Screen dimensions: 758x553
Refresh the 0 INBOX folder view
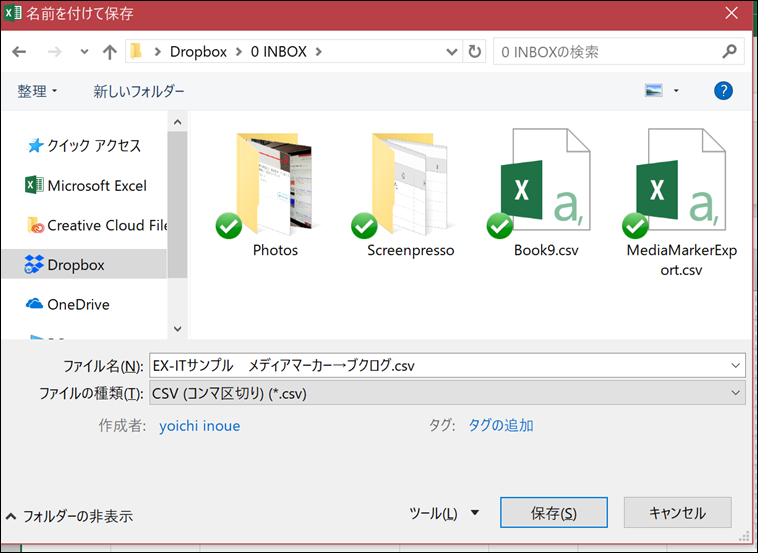click(475, 51)
